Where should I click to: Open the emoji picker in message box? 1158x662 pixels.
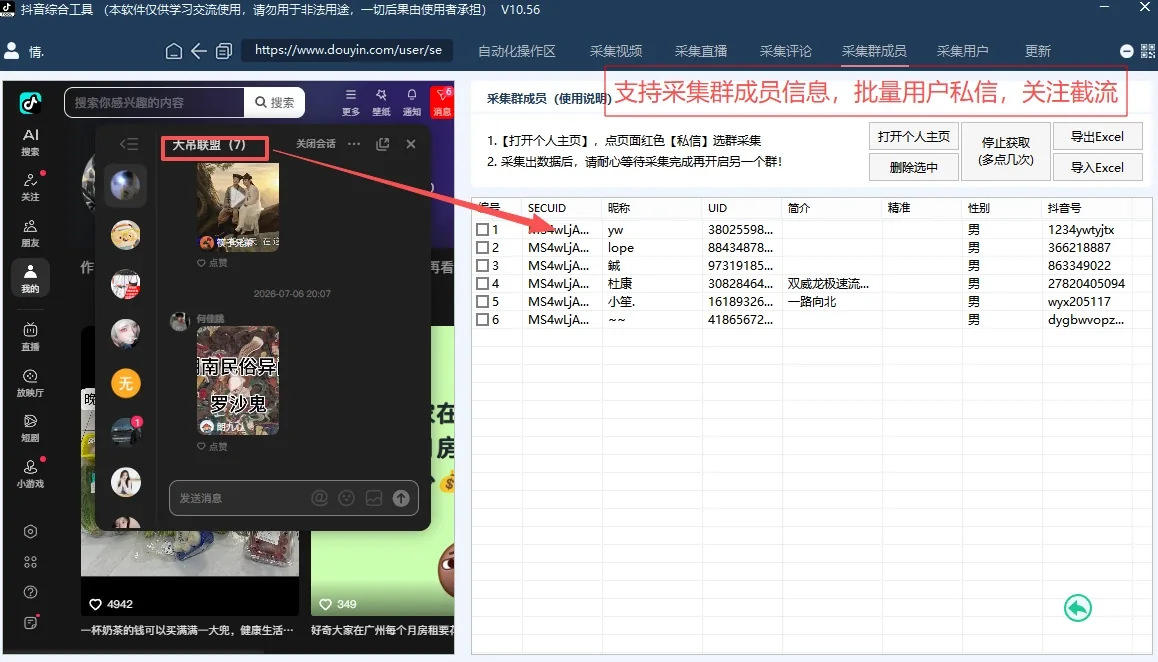(346, 498)
